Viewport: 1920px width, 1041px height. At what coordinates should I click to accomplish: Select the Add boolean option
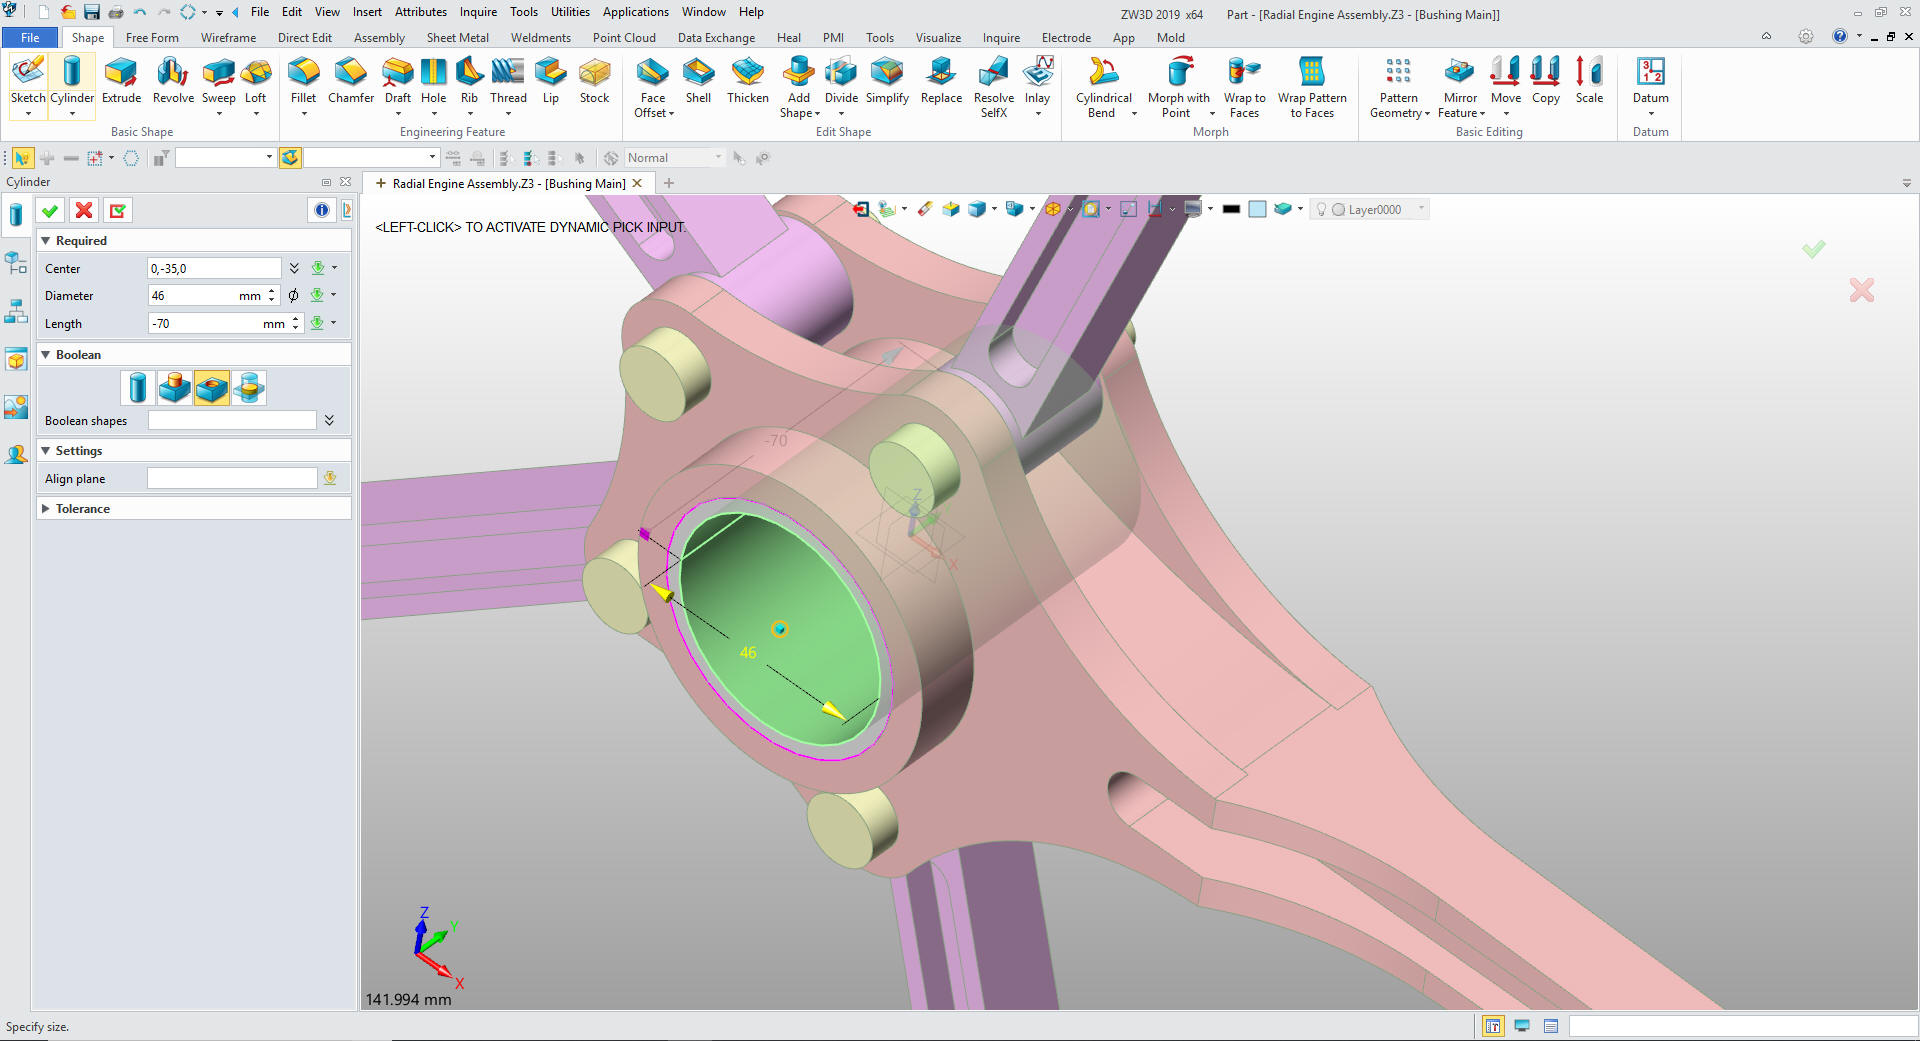coord(175,388)
